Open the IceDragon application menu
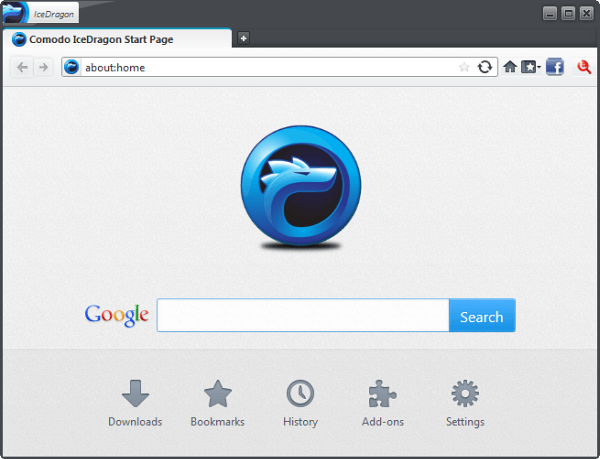The width and height of the screenshot is (600, 459). click(x=40, y=12)
